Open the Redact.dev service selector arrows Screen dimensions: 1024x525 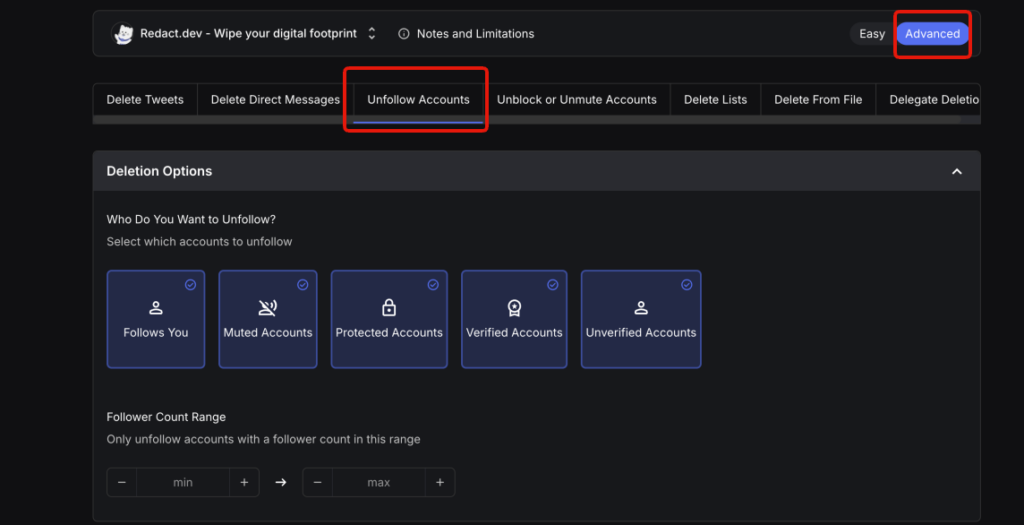[x=372, y=33]
